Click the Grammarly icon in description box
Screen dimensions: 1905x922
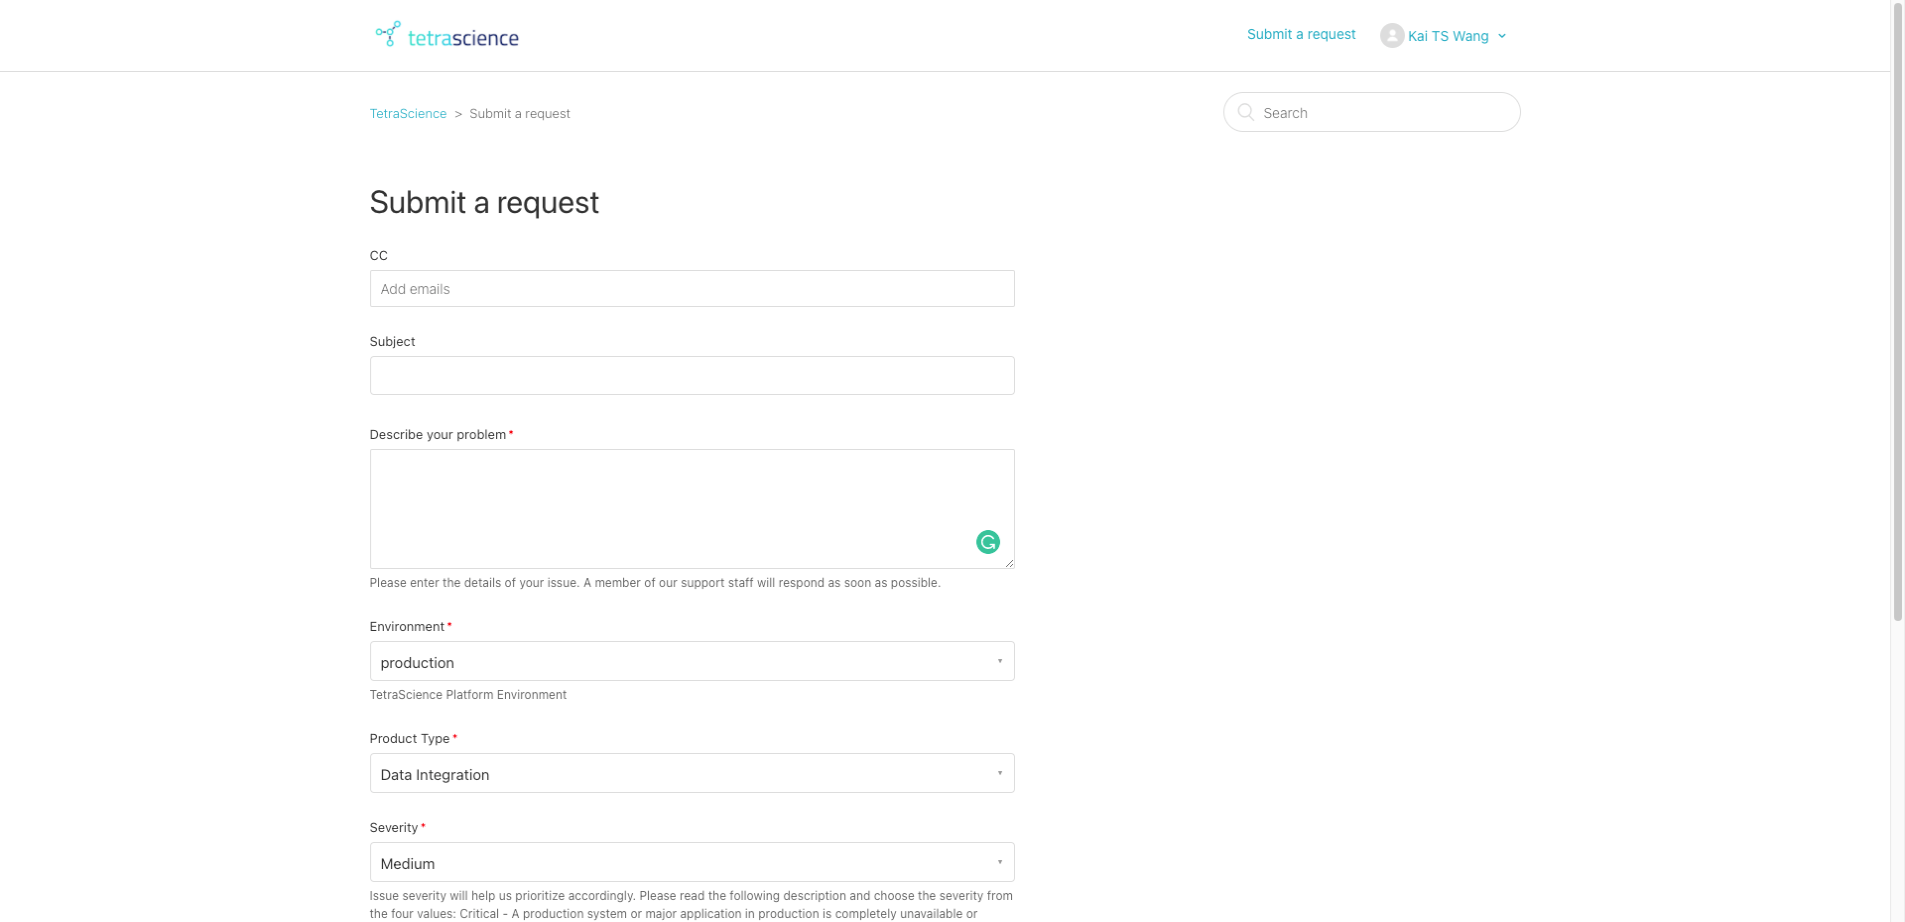coord(988,541)
